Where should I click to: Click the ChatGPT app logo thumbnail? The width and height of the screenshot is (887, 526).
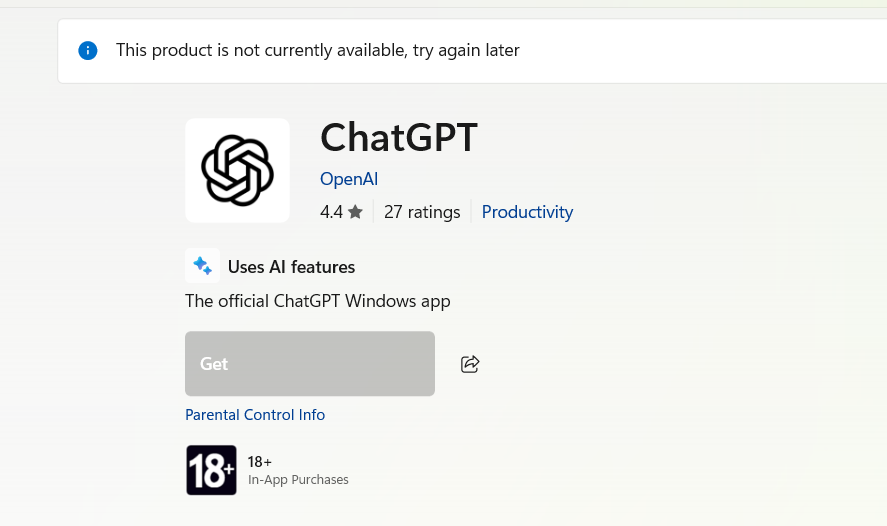238,170
